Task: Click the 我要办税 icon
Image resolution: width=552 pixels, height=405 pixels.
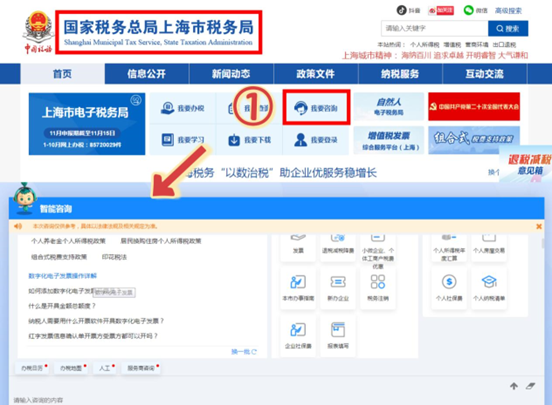Action: [x=168, y=108]
